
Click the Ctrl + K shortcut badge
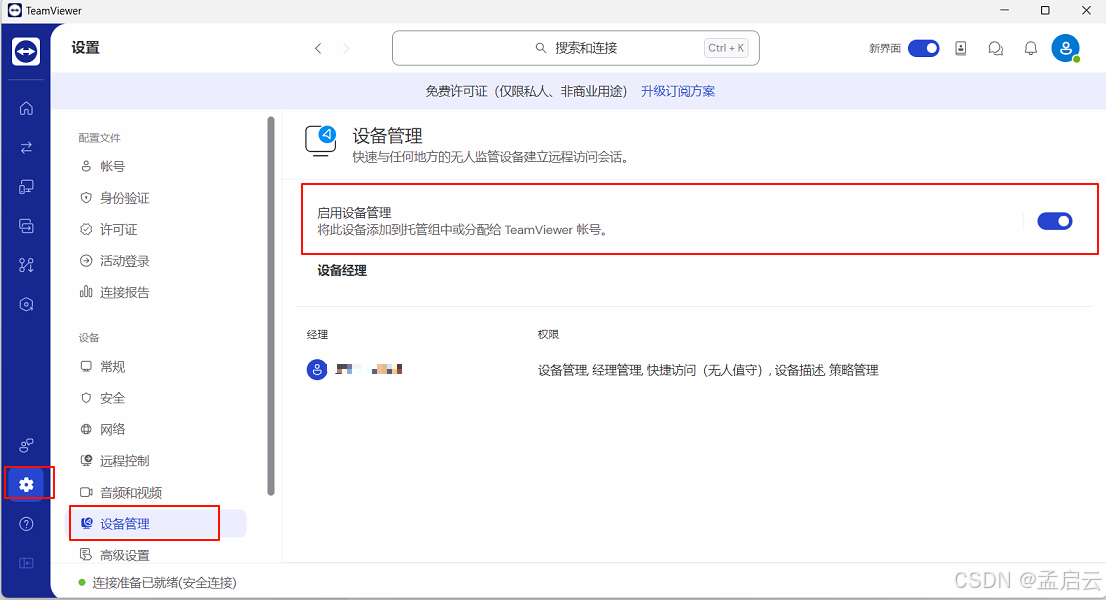point(726,48)
